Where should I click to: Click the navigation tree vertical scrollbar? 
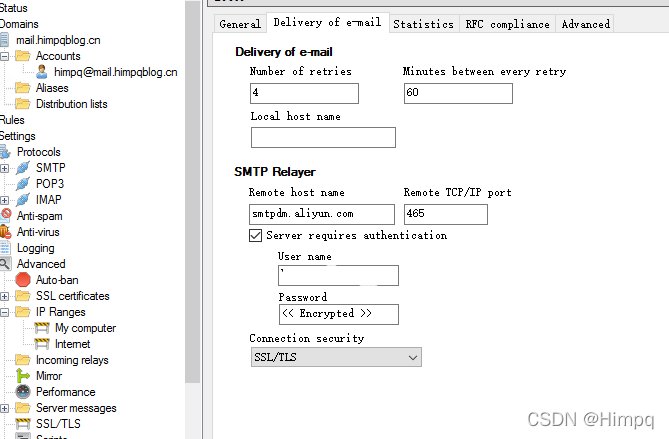click(193, 192)
